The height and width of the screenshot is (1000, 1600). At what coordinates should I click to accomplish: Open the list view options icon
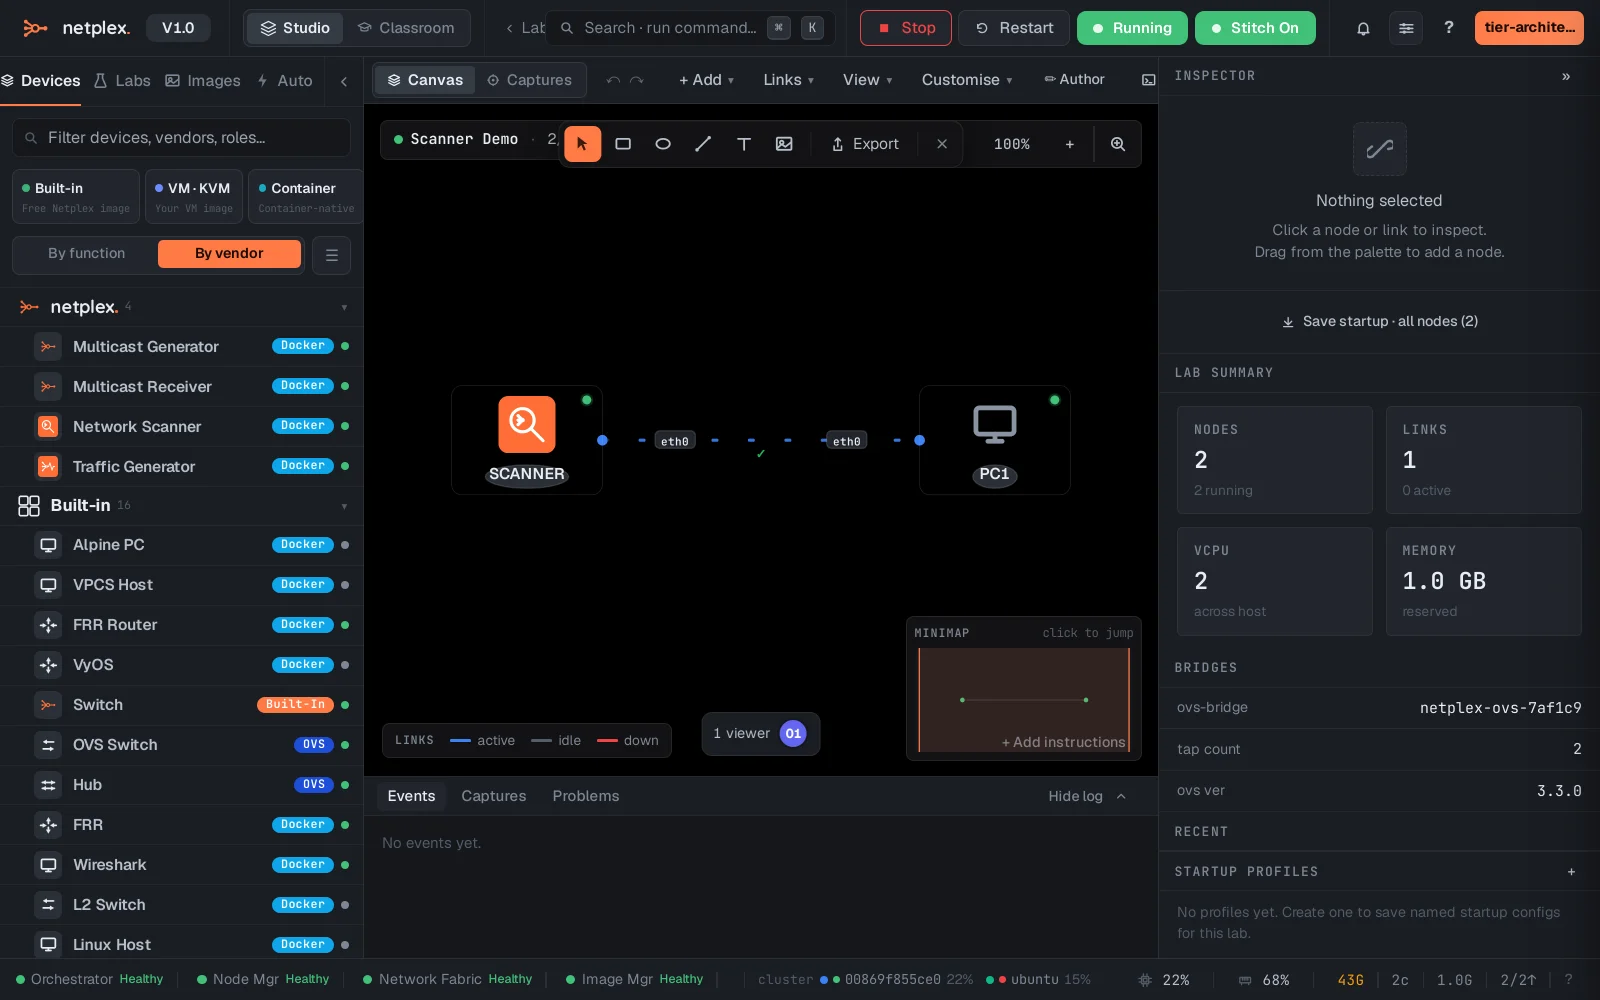point(332,255)
